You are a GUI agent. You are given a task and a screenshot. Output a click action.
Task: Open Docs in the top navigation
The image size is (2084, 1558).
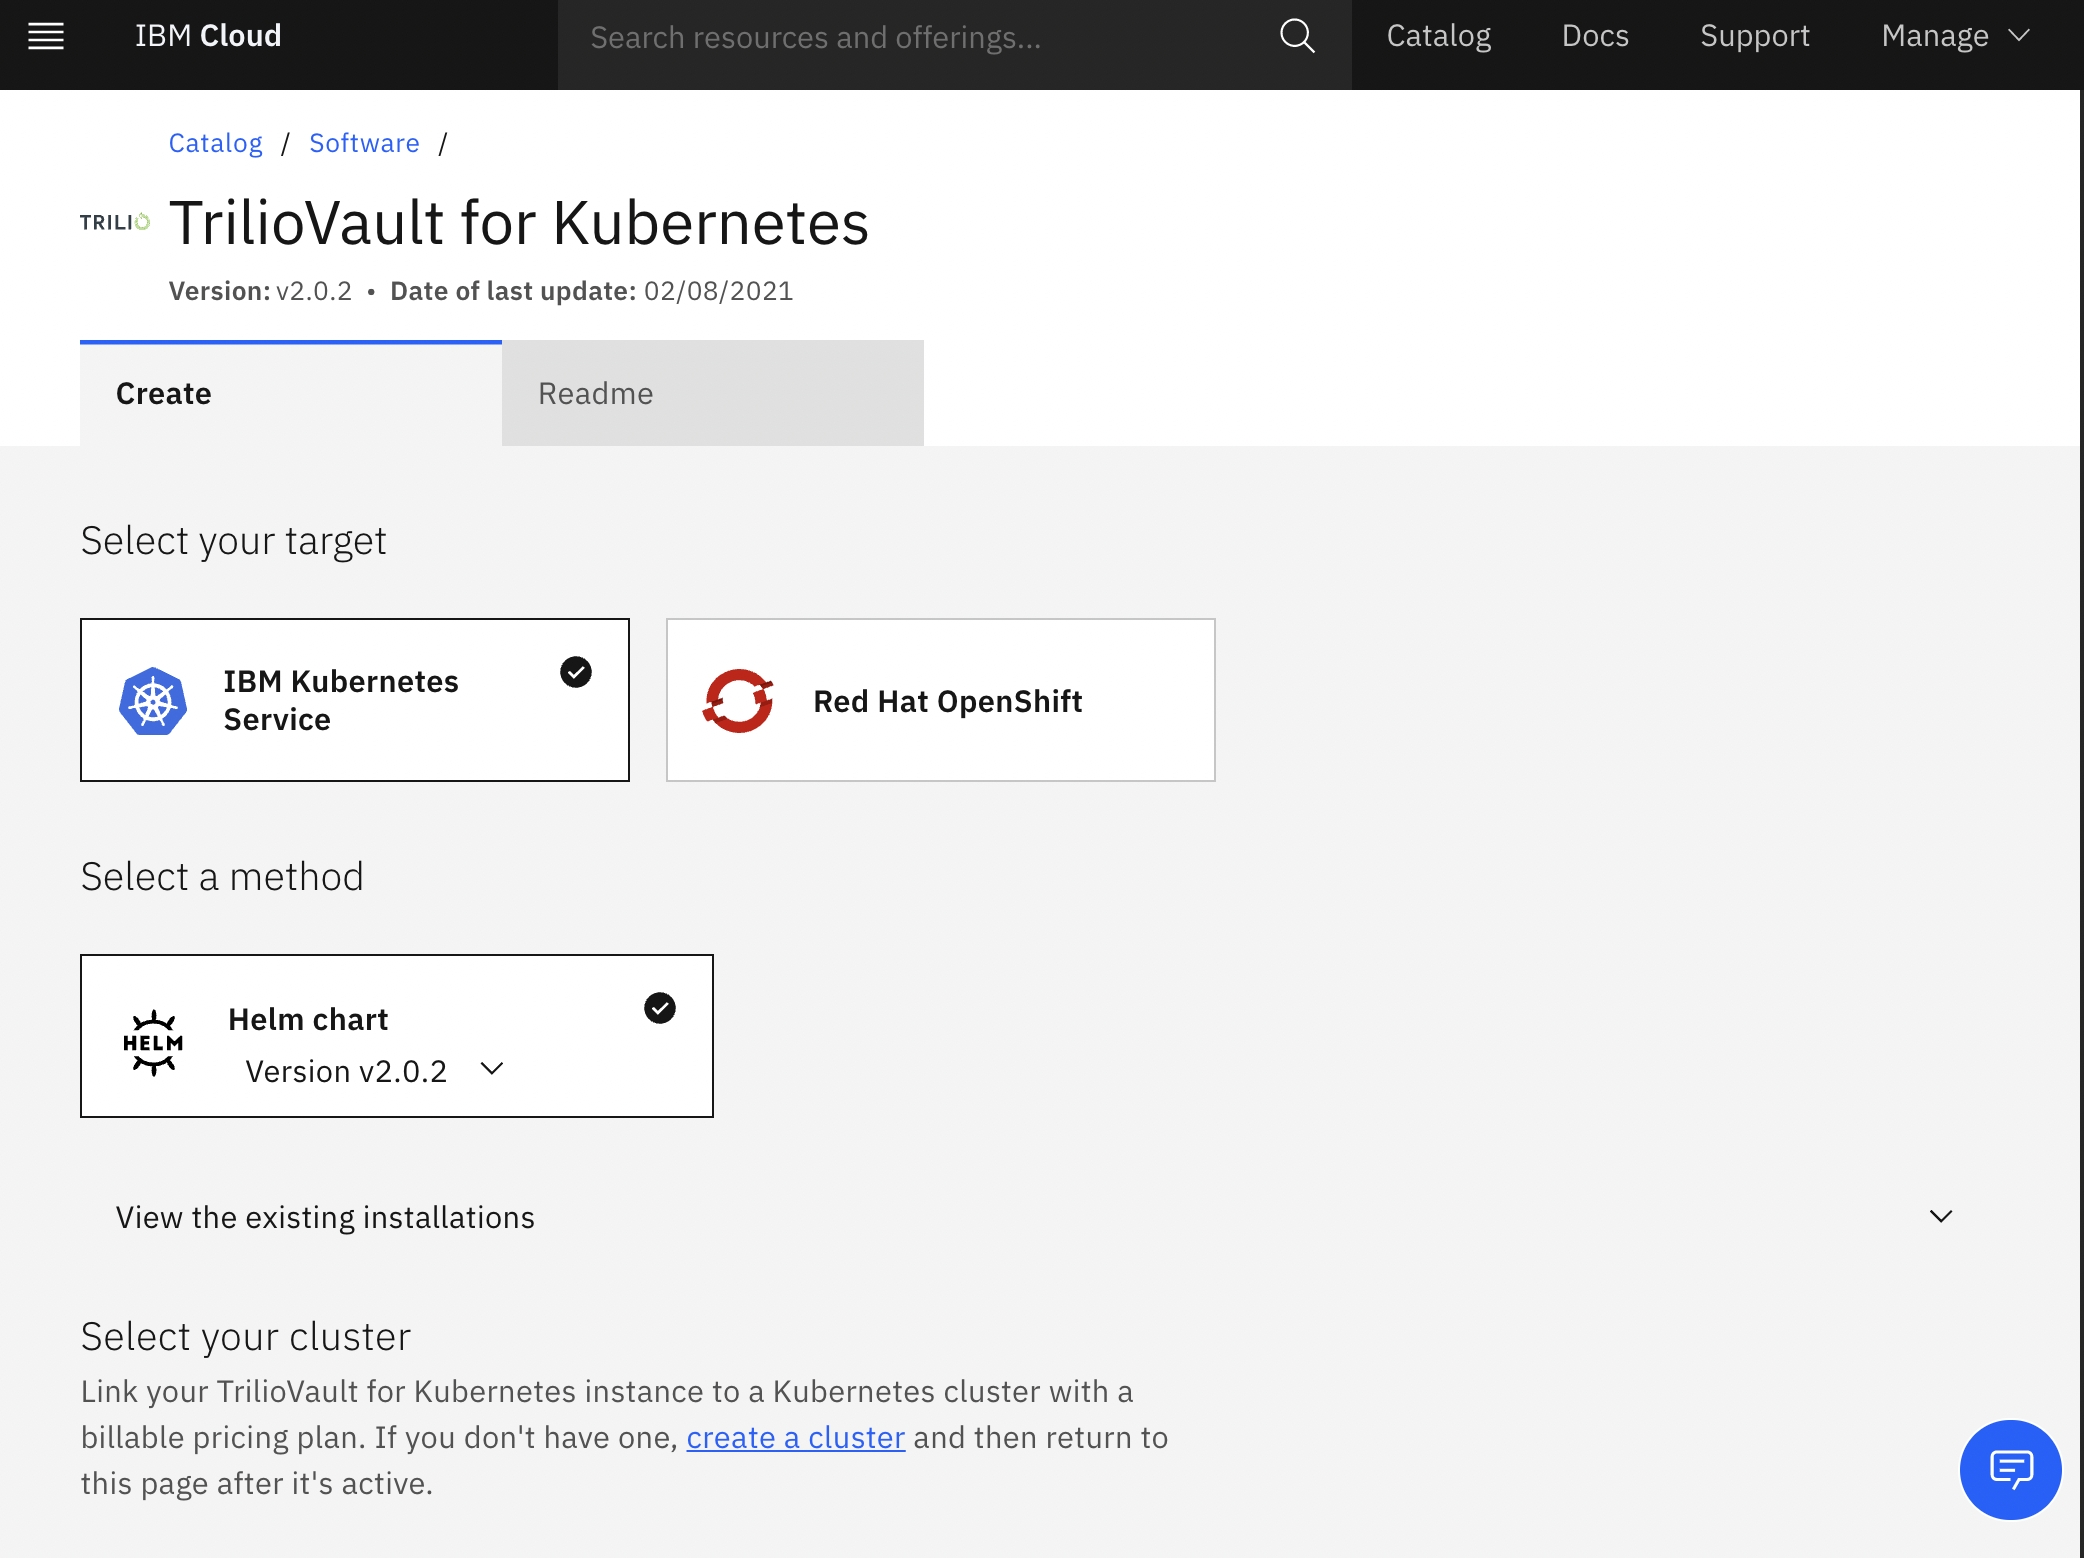click(x=1595, y=36)
